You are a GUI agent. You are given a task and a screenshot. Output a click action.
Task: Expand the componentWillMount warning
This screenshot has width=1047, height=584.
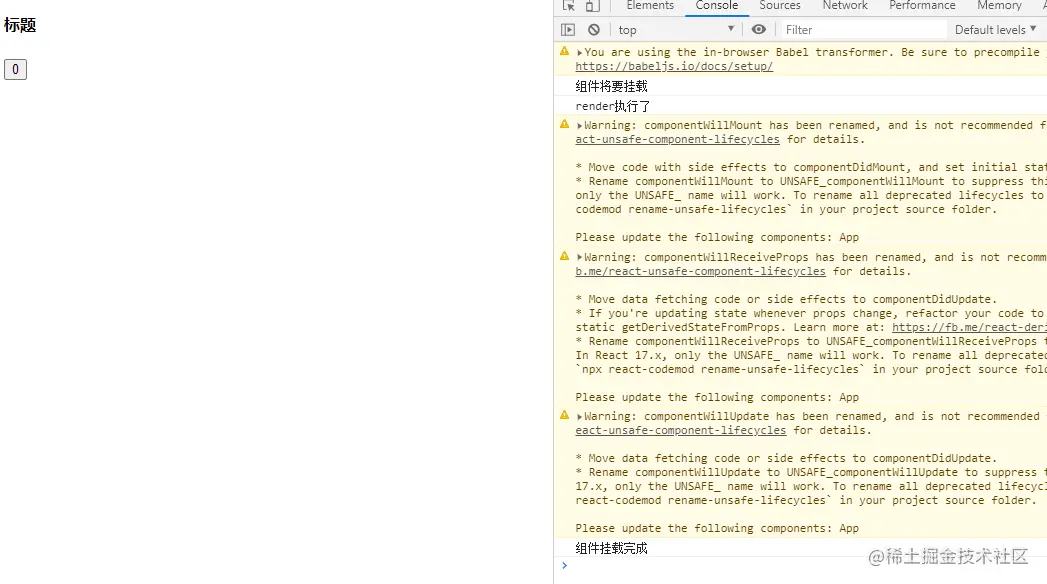point(580,125)
